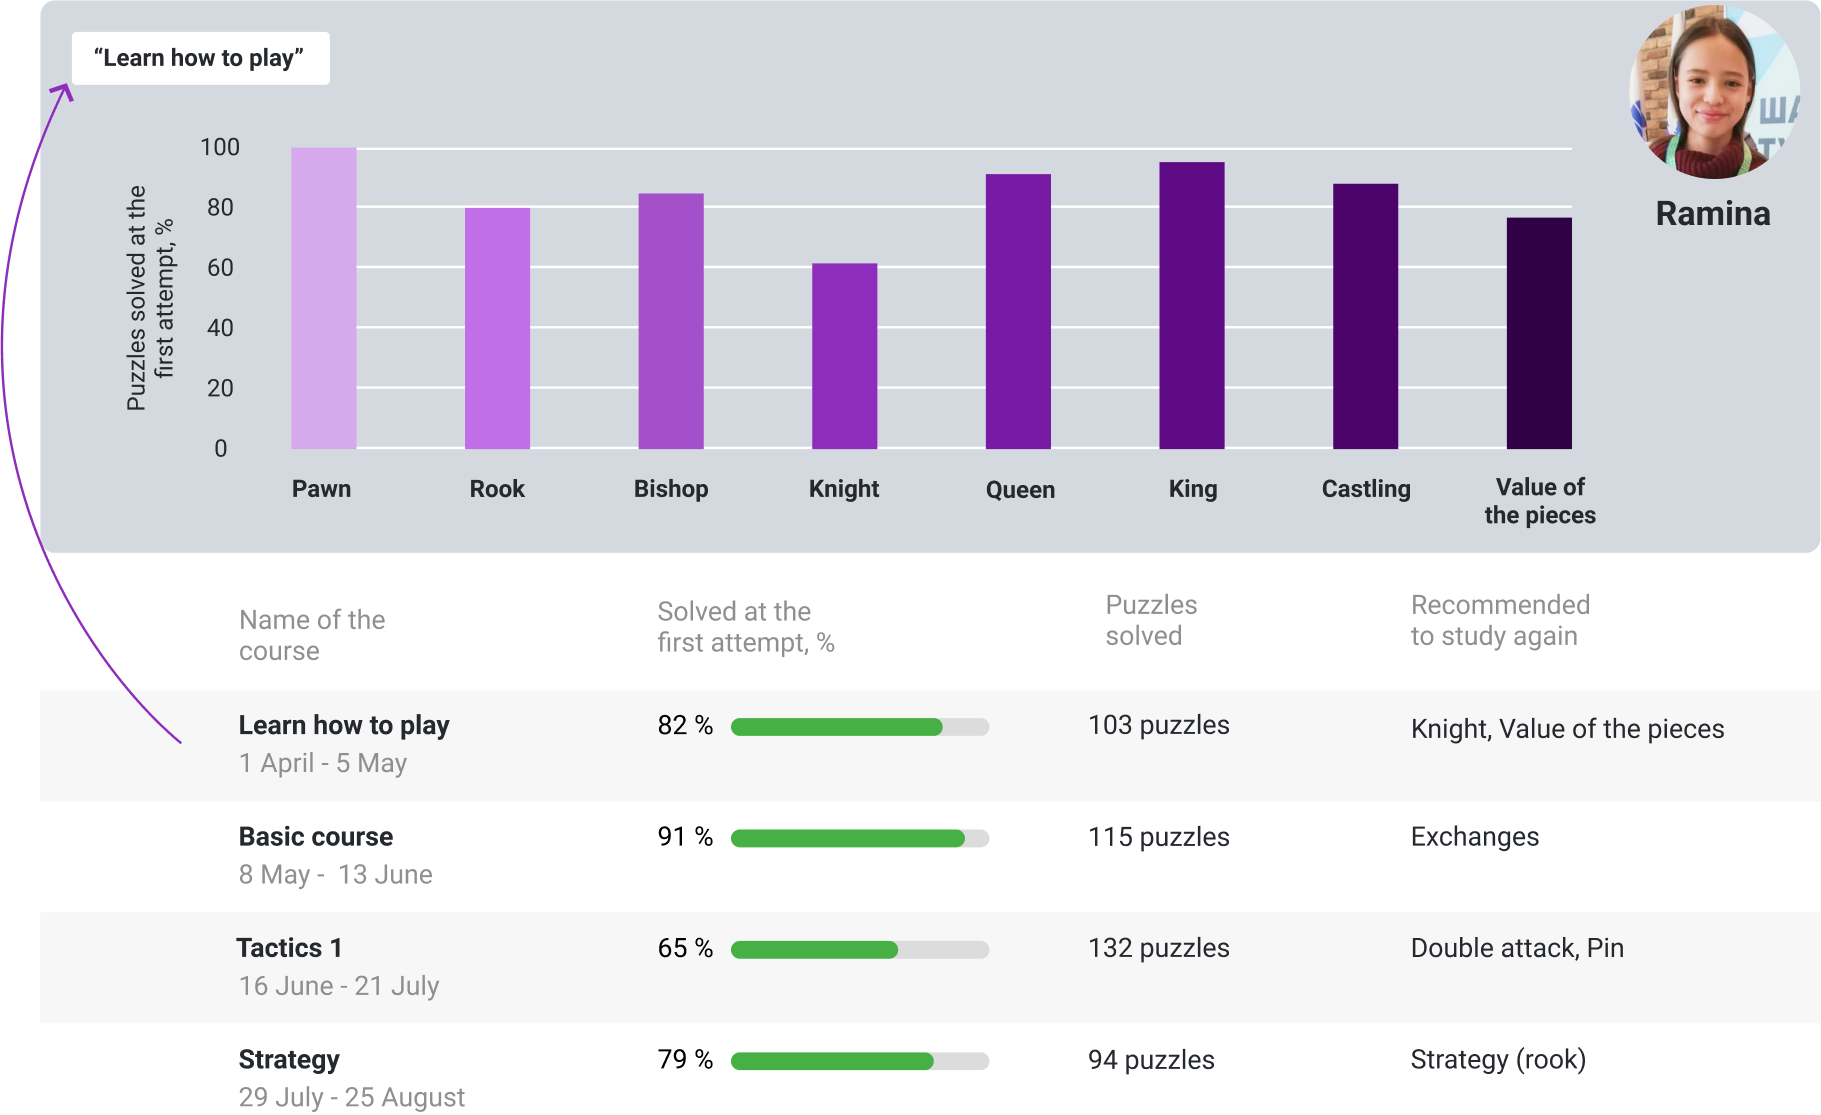Image resolution: width=1821 pixels, height=1115 pixels.
Task: Select the Rook bar in chart
Action: [x=497, y=328]
